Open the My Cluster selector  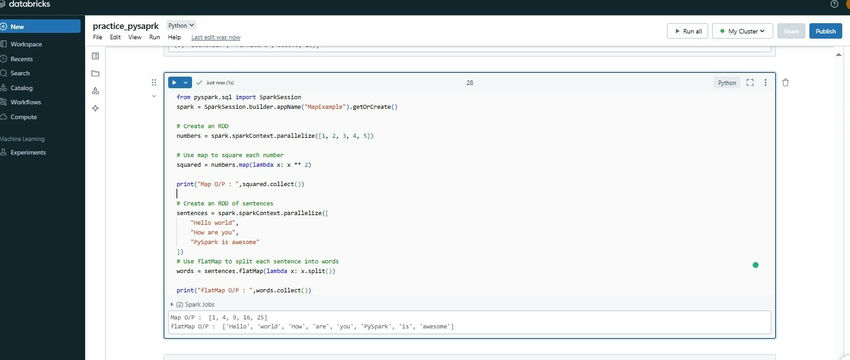[742, 31]
